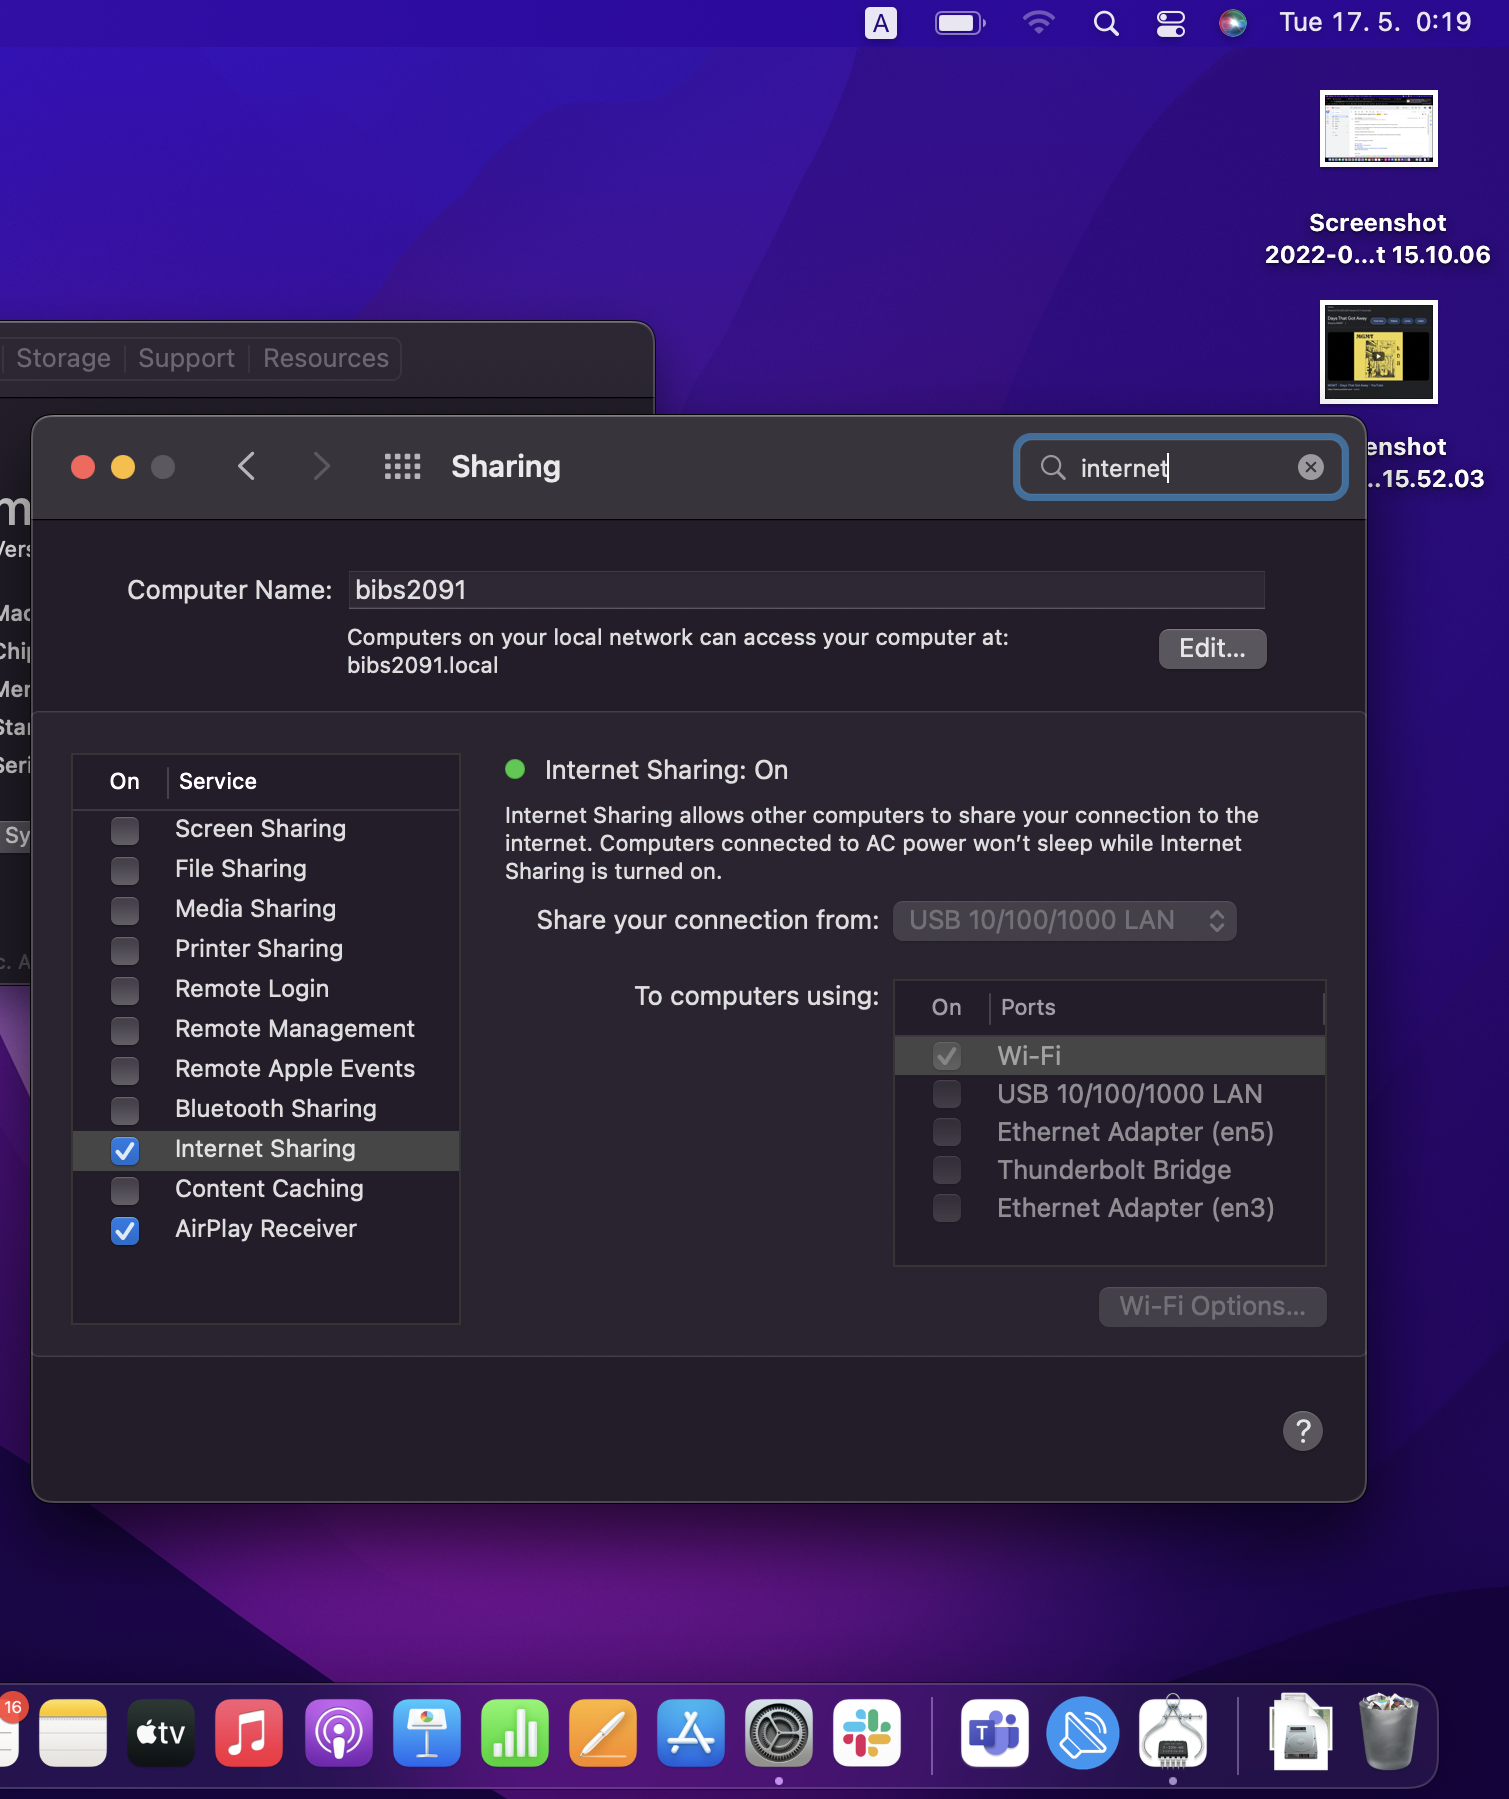Check the Ethernet Adapter (en5) port box

click(947, 1132)
